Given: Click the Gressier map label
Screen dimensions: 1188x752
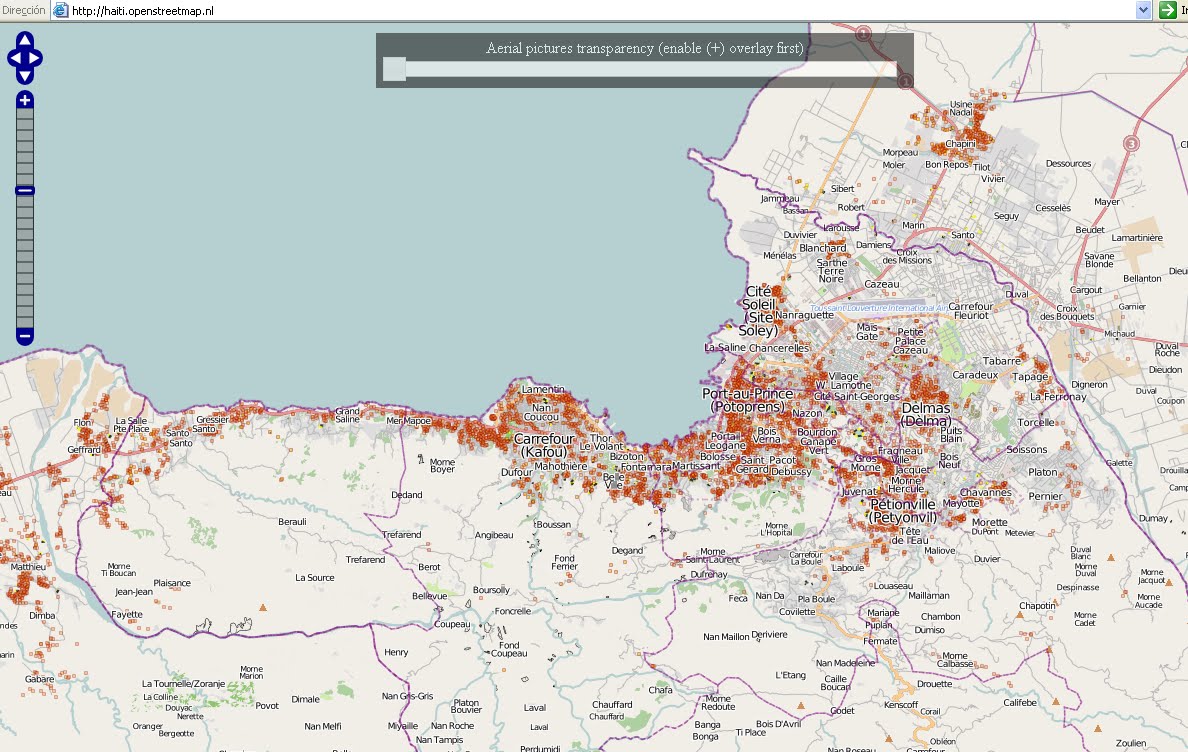Looking at the screenshot, I should pyautogui.click(x=212, y=420).
